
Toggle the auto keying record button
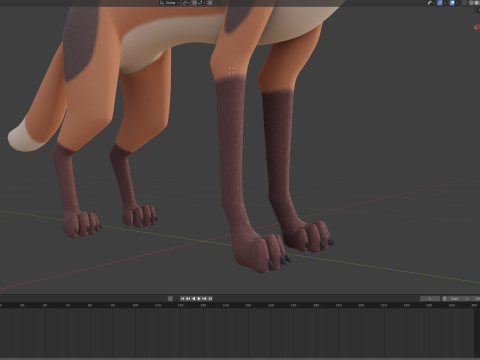click(170, 299)
